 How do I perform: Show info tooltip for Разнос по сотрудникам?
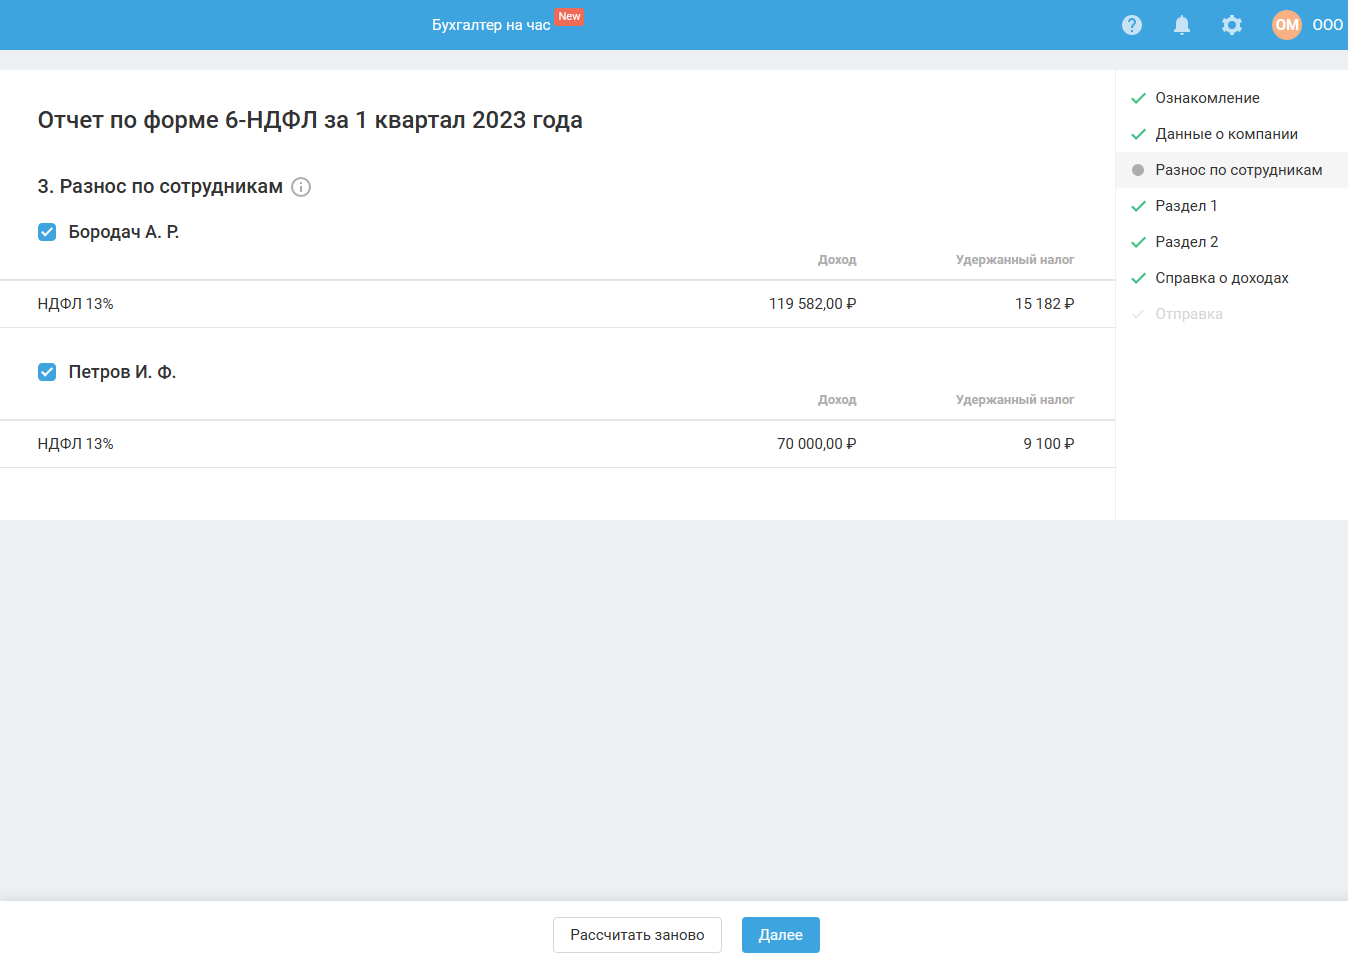301,187
